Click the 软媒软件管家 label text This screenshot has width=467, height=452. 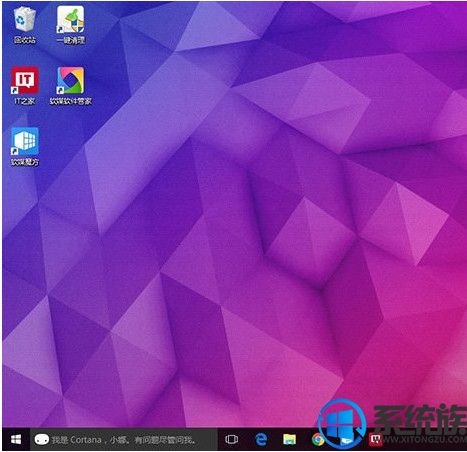click(x=70, y=101)
